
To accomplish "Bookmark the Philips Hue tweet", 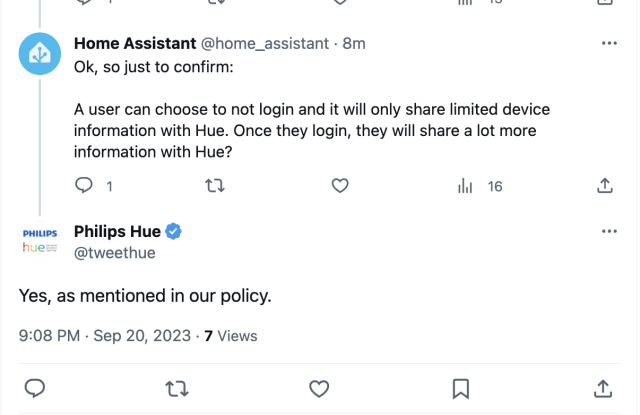I will [x=461, y=388].
